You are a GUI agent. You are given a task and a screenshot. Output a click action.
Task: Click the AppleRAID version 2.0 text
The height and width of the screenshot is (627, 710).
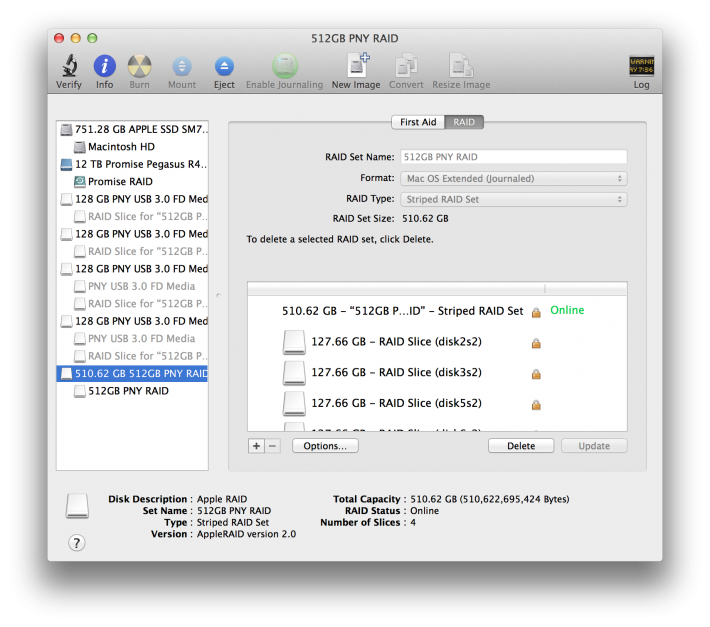[246, 534]
